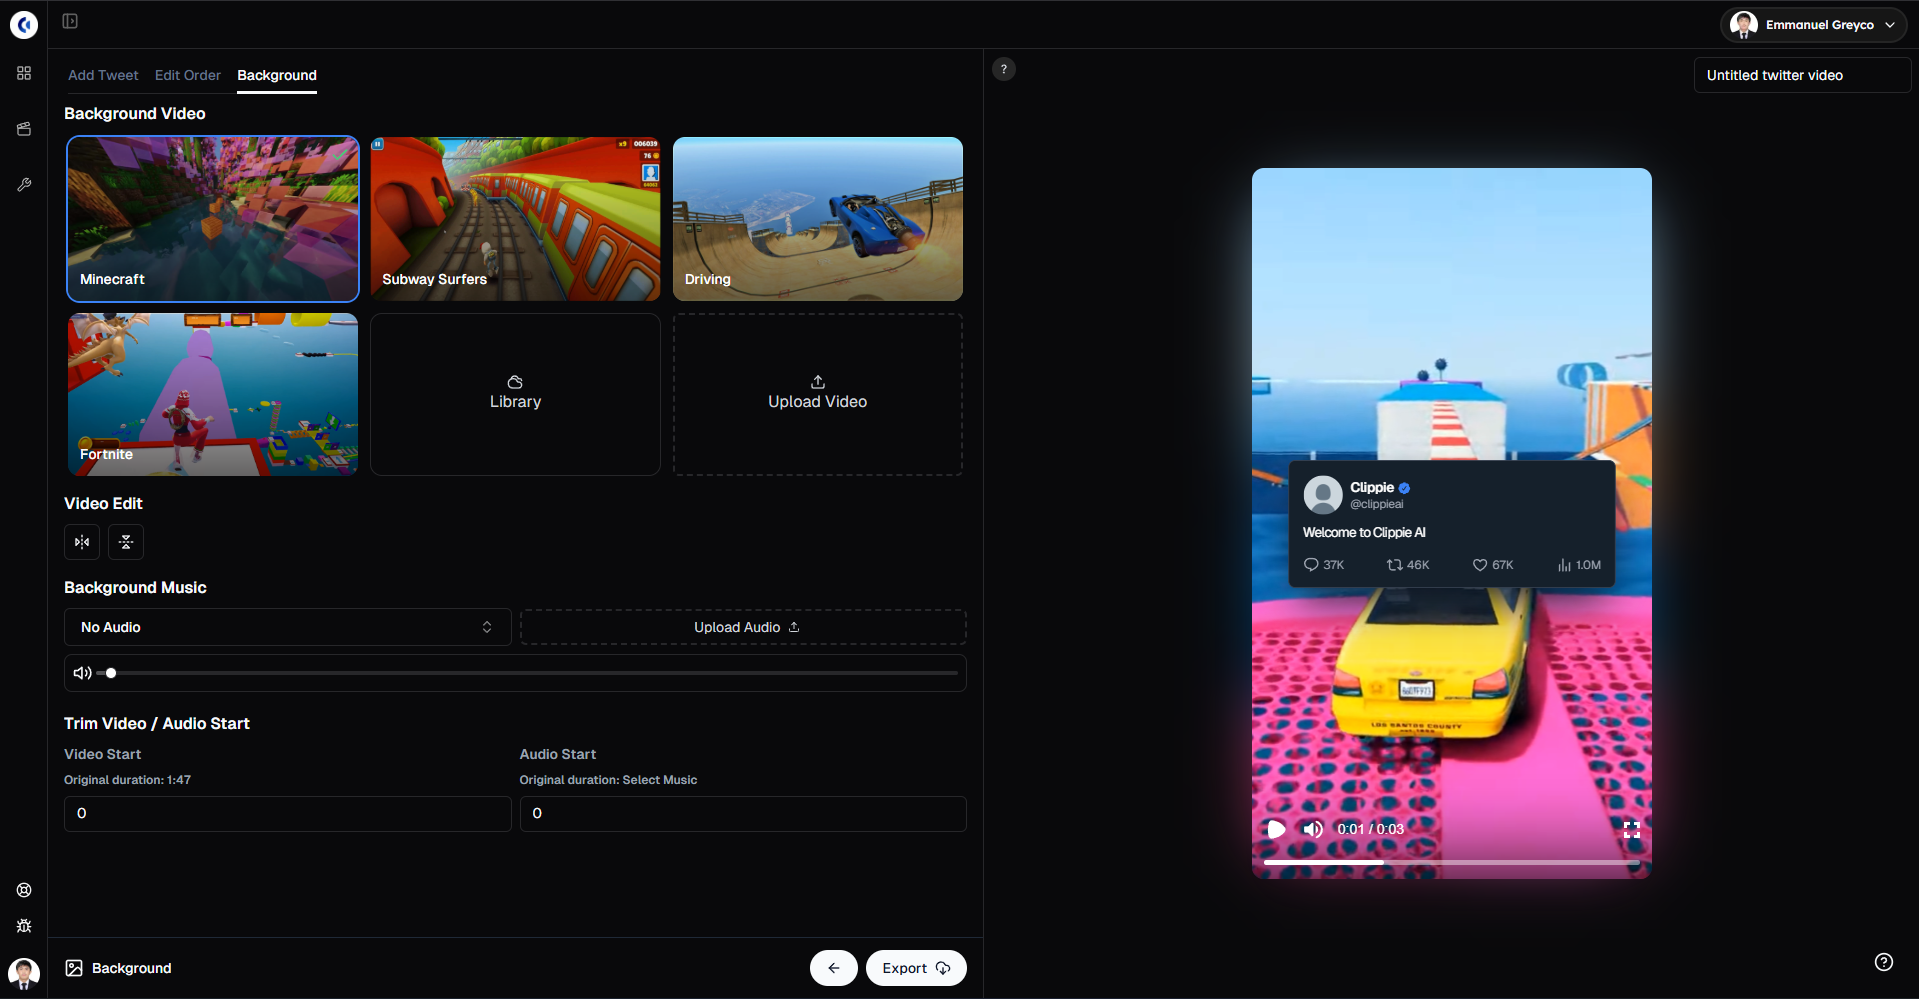Click the Clippie tweet profile avatar
The width and height of the screenshot is (1919, 999).
pyautogui.click(x=1323, y=495)
